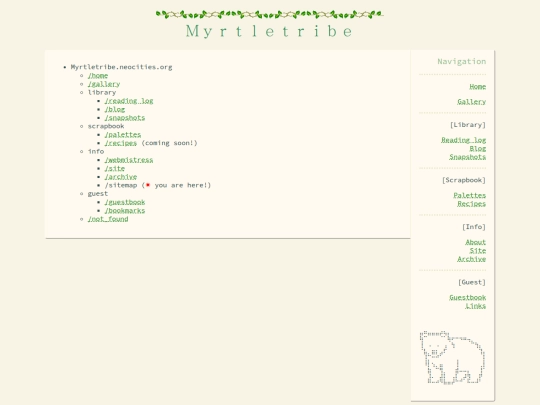Select Snapshots in the sidebar
Screen dimensions: 540x405
(x=467, y=157)
